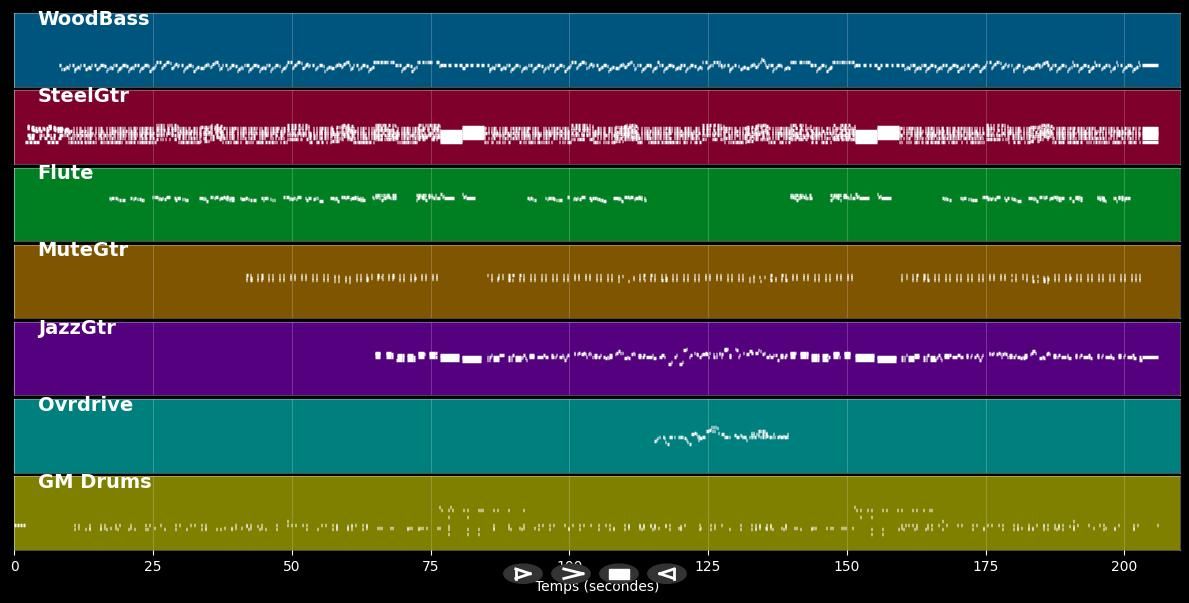Click the Ovrdrive track title

pyautogui.click(x=85, y=405)
